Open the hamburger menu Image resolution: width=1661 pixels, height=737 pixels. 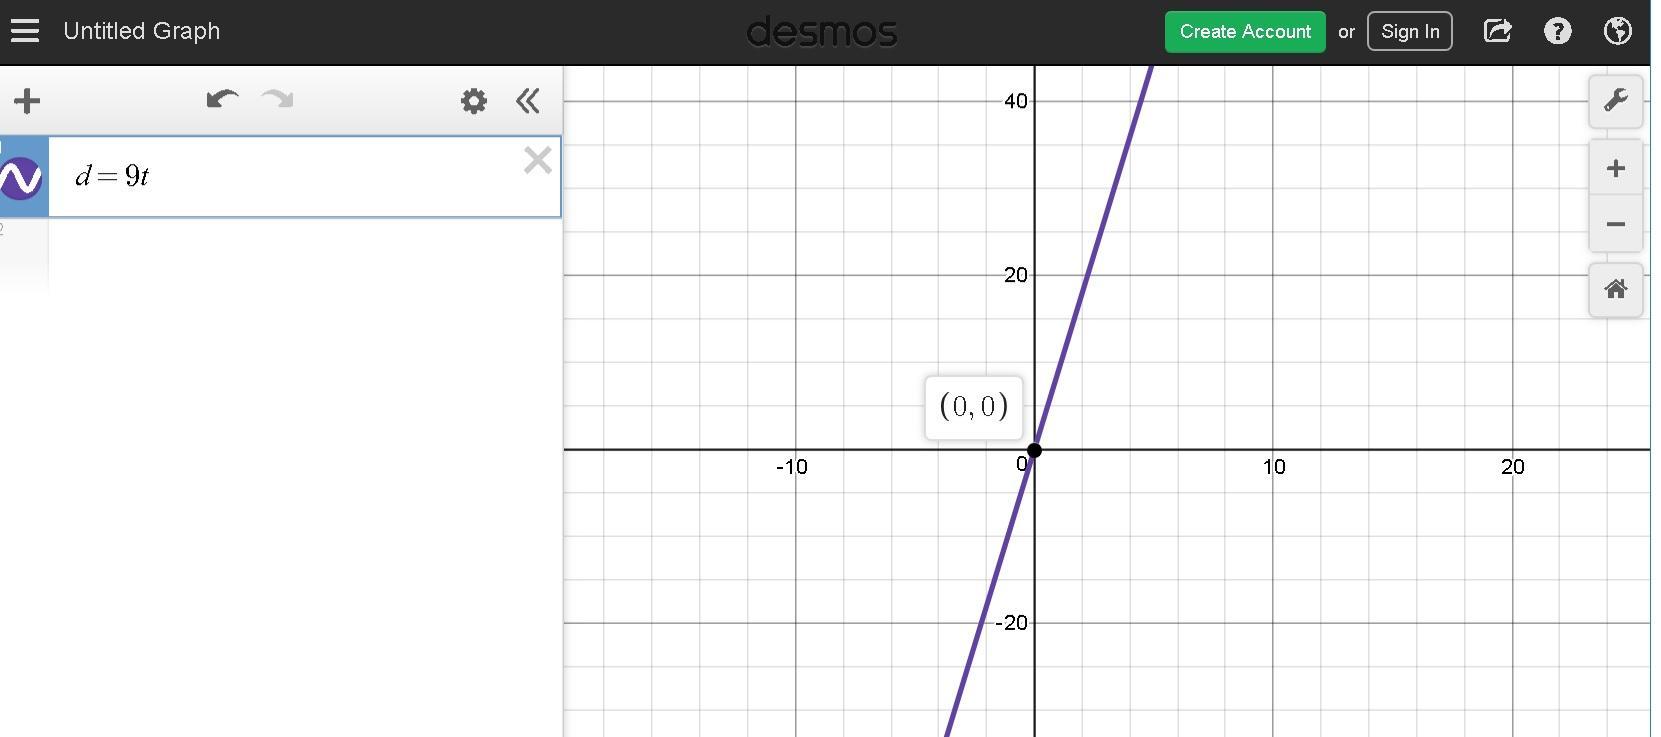25,31
